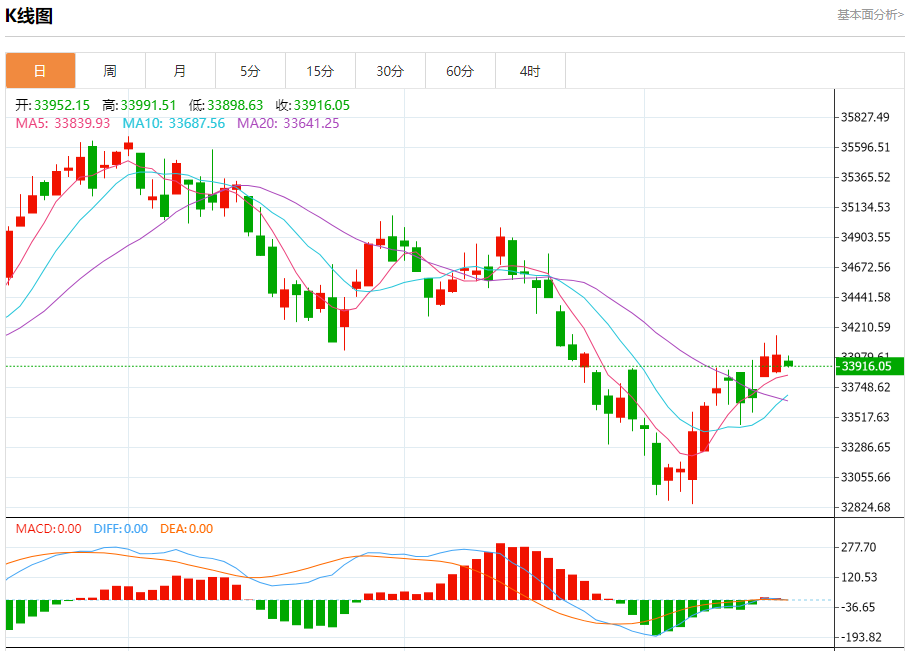Switch to the 月 monthly tab
The height and width of the screenshot is (651, 908).
coord(180,71)
